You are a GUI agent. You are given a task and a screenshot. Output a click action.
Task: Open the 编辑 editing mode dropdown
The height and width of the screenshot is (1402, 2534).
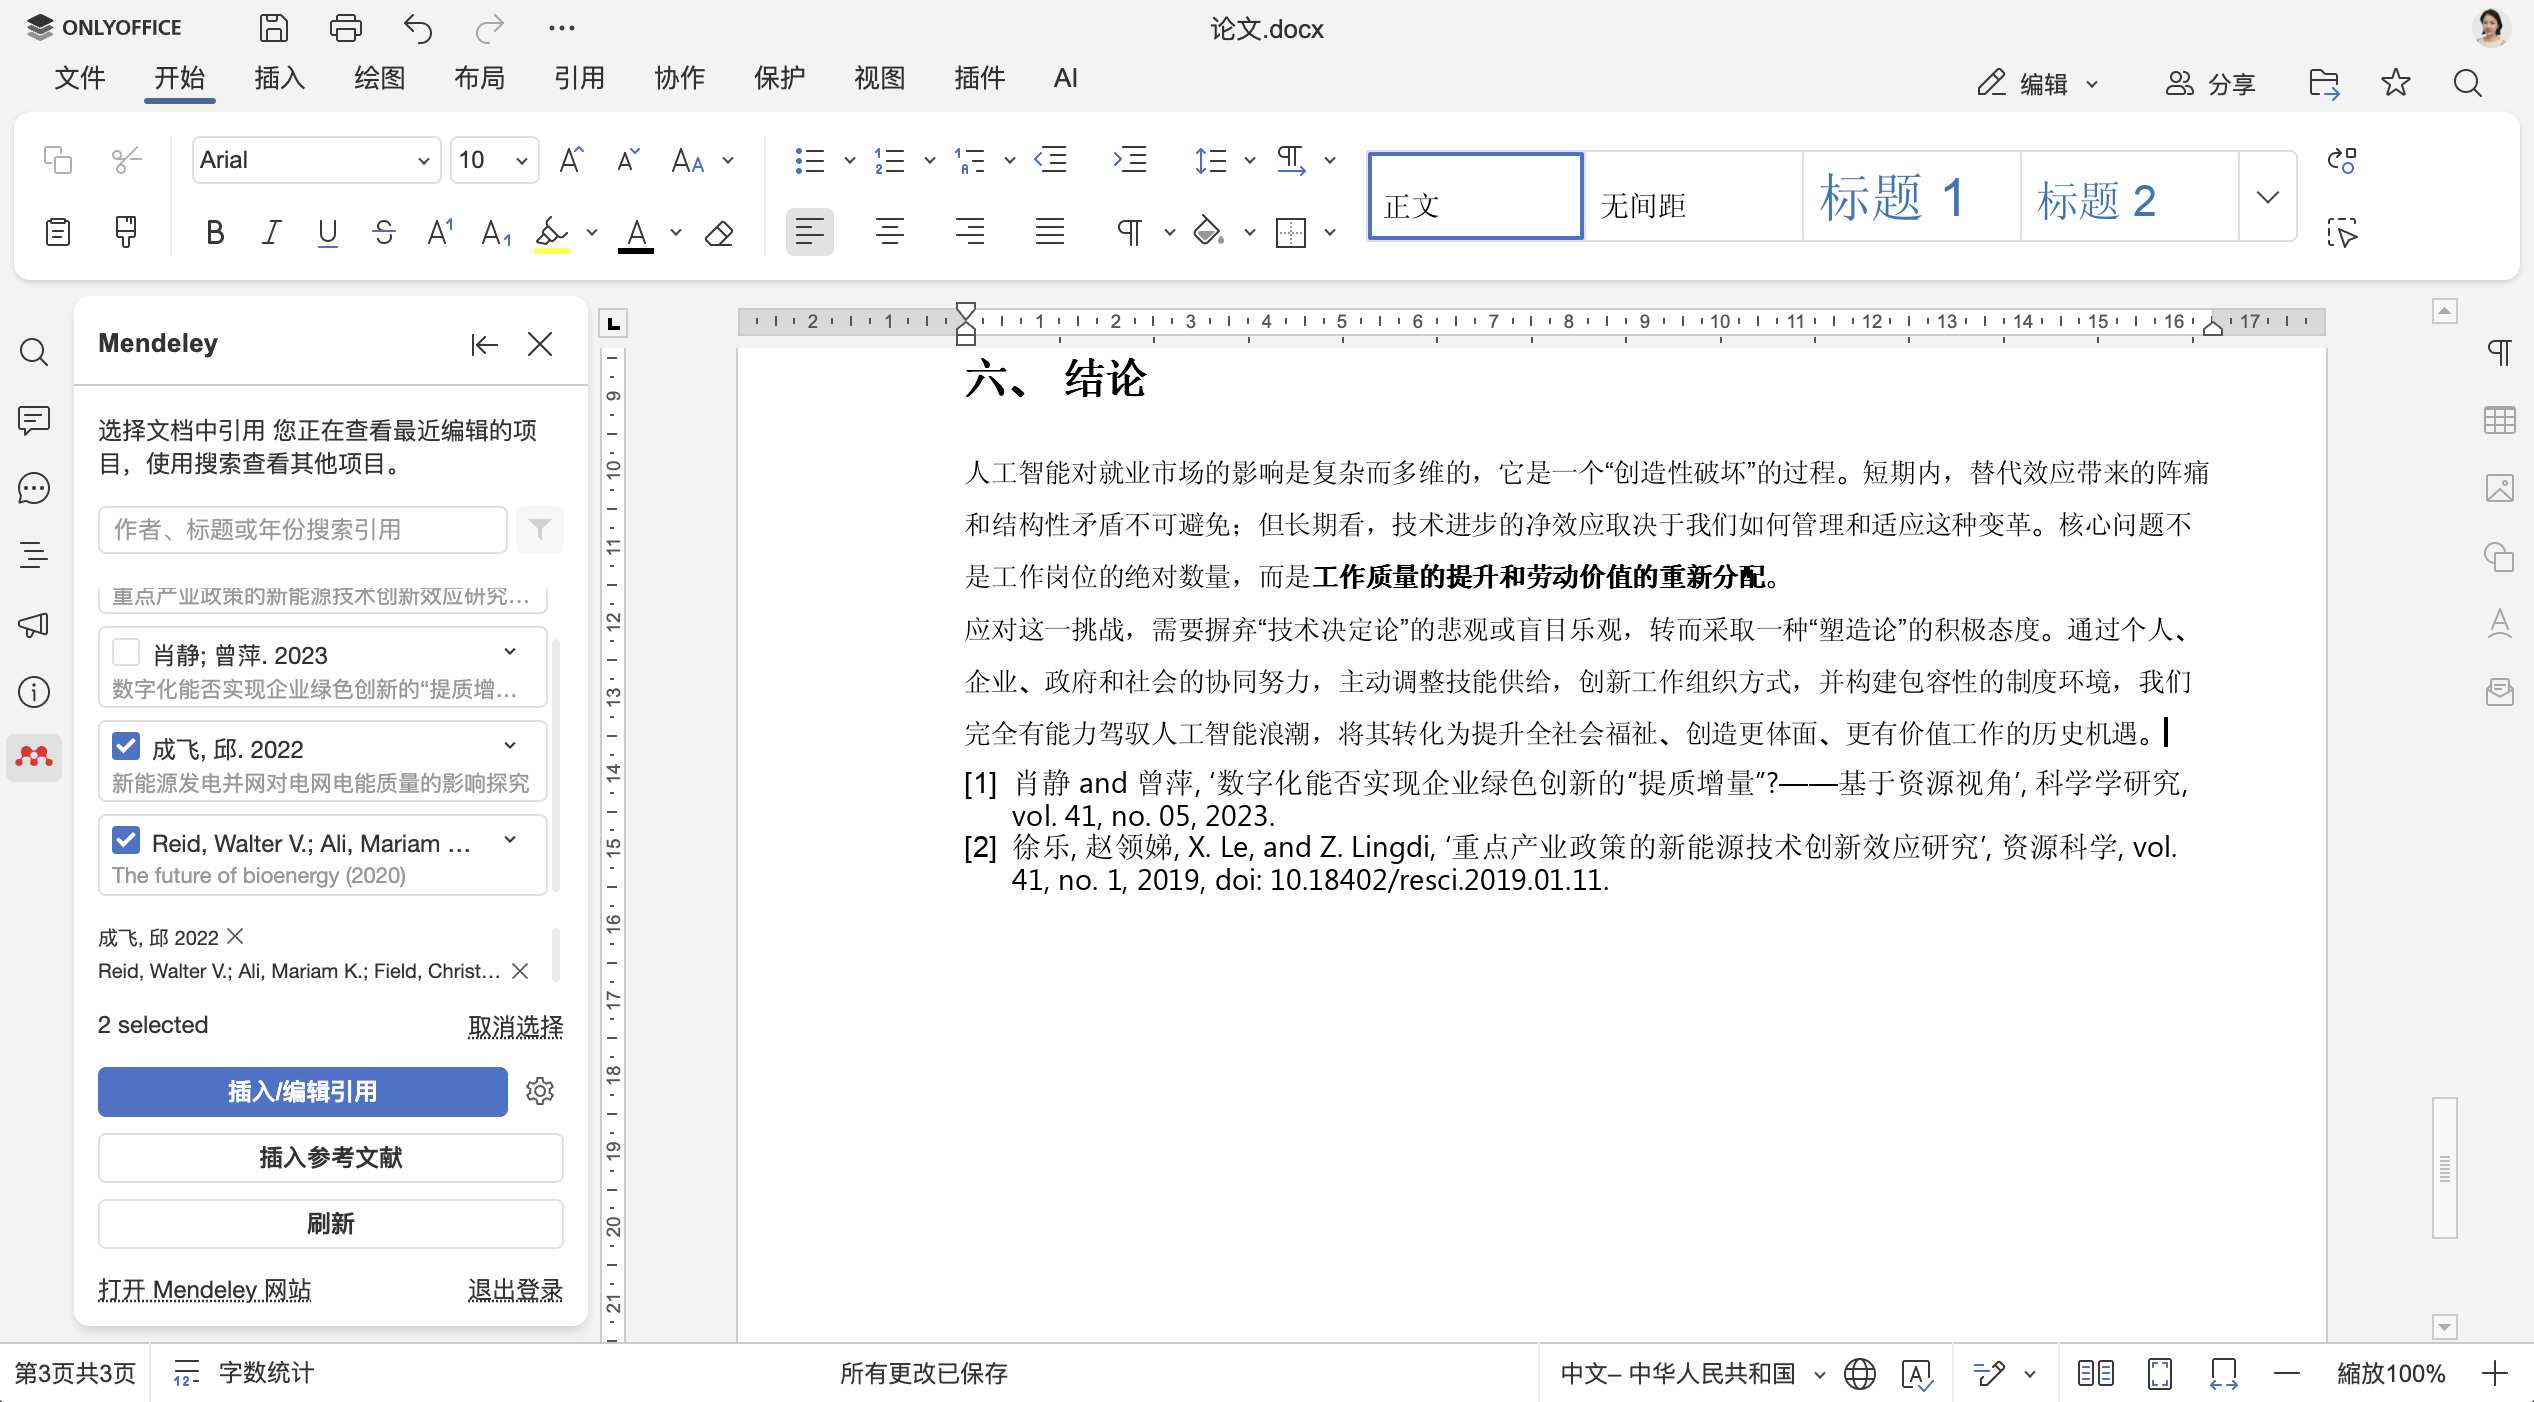(2037, 84)
